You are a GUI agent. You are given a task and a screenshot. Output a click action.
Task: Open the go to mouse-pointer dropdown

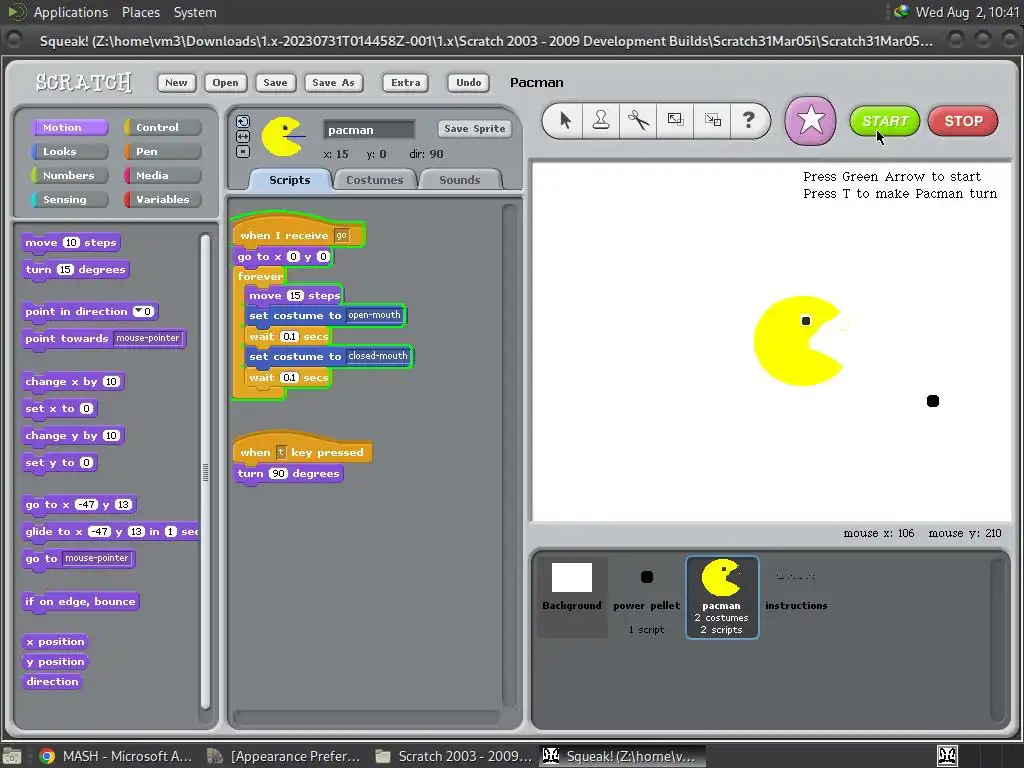click(97, 558)
